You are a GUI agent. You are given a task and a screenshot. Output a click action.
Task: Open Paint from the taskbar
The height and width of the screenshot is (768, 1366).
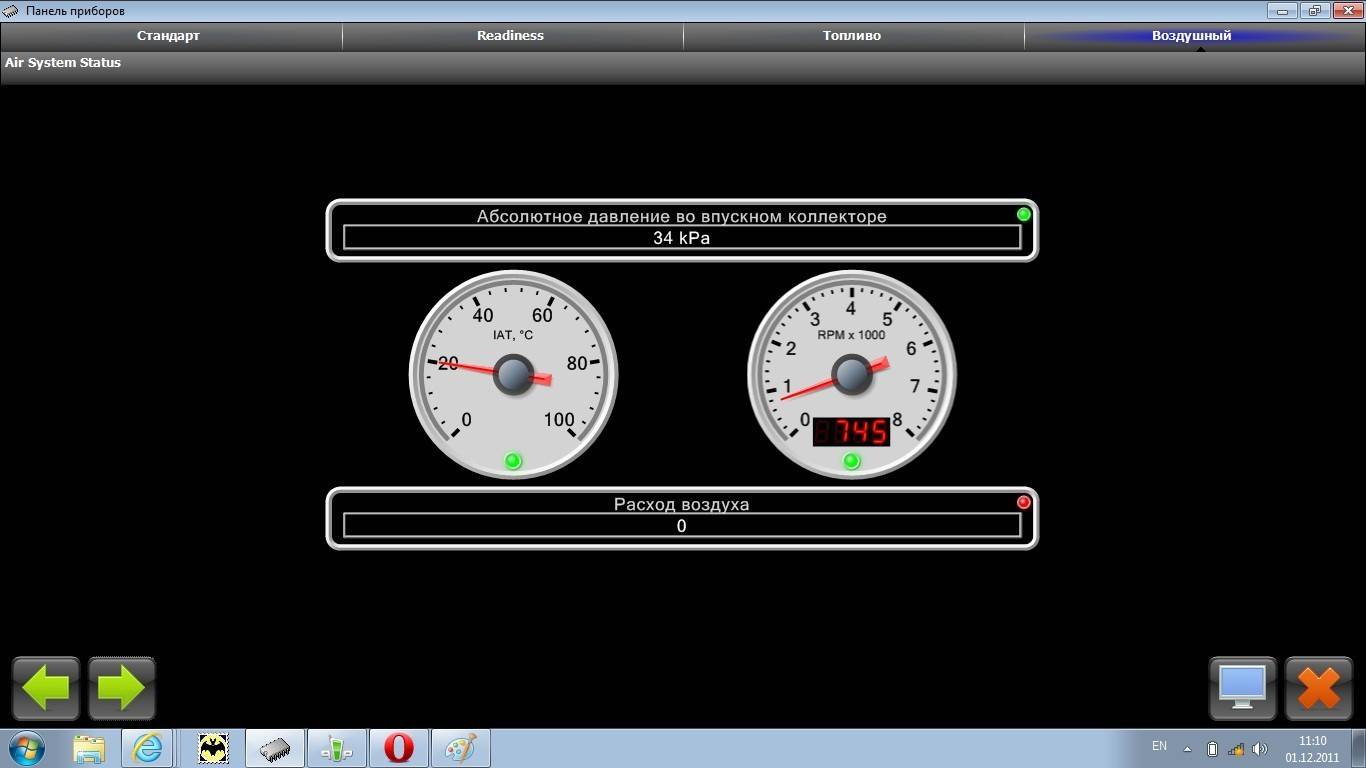460,748
